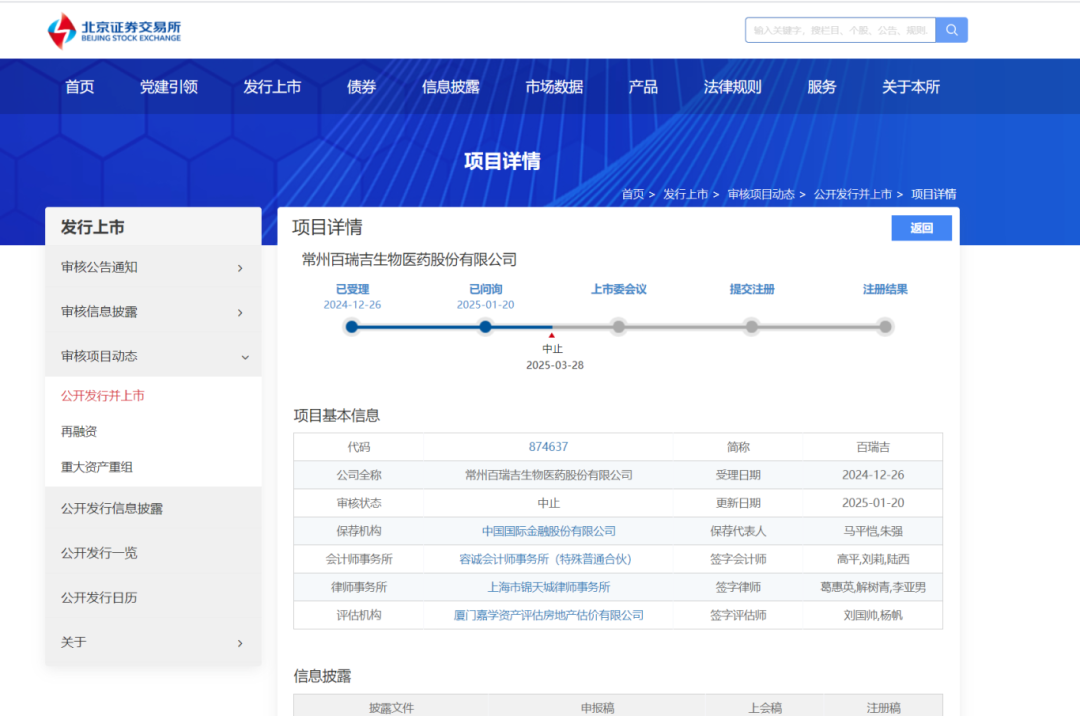Click the 受理日期 value 2024-12-26
1080x716 pixels.
(x=873, y=475)
